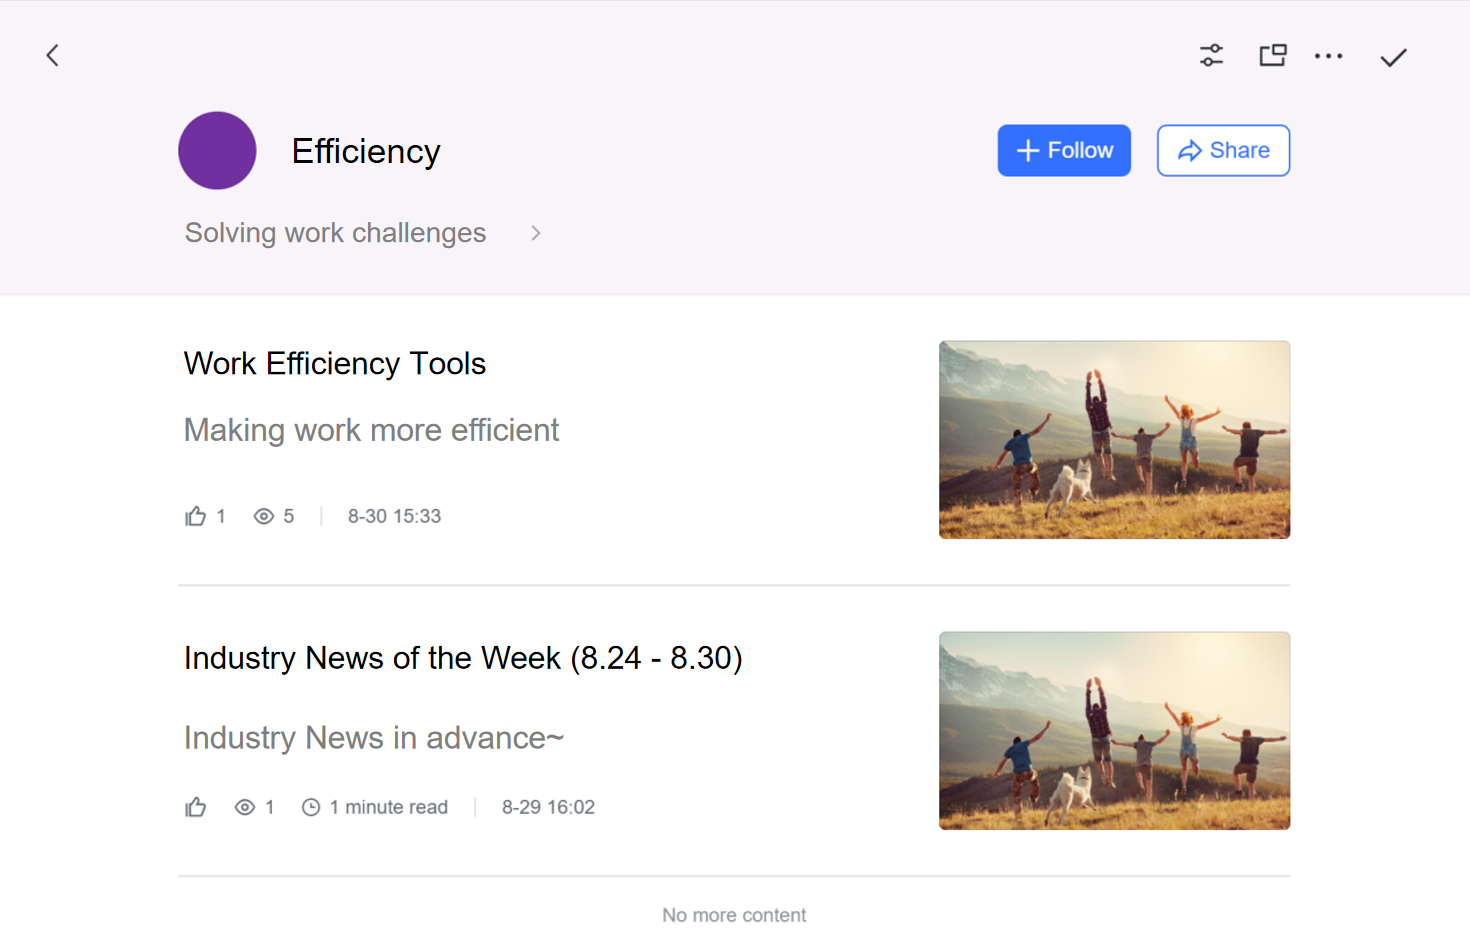1470x938 pixels.
Task: Click the views icon on Industry News
Action: point(245,806)
